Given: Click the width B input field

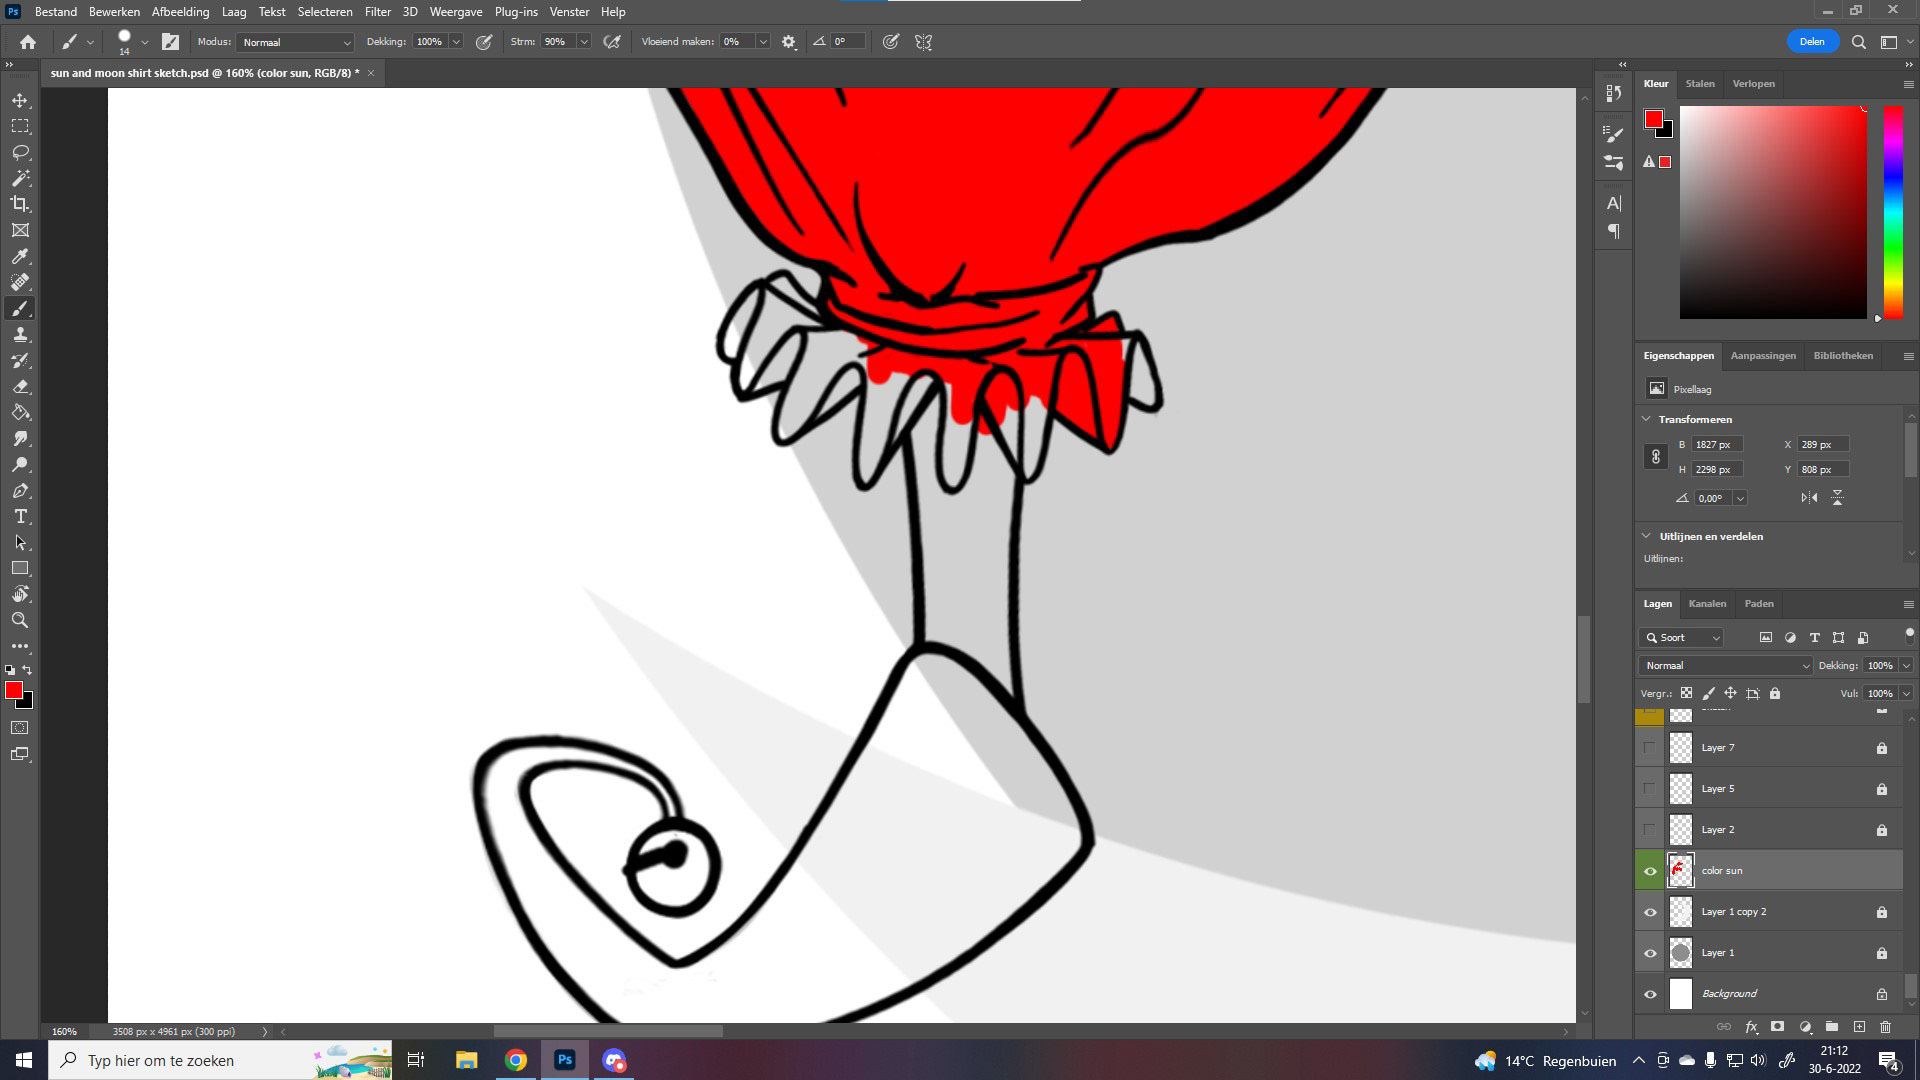Looking at the screenshot, I should click(x=1716, y=445).
